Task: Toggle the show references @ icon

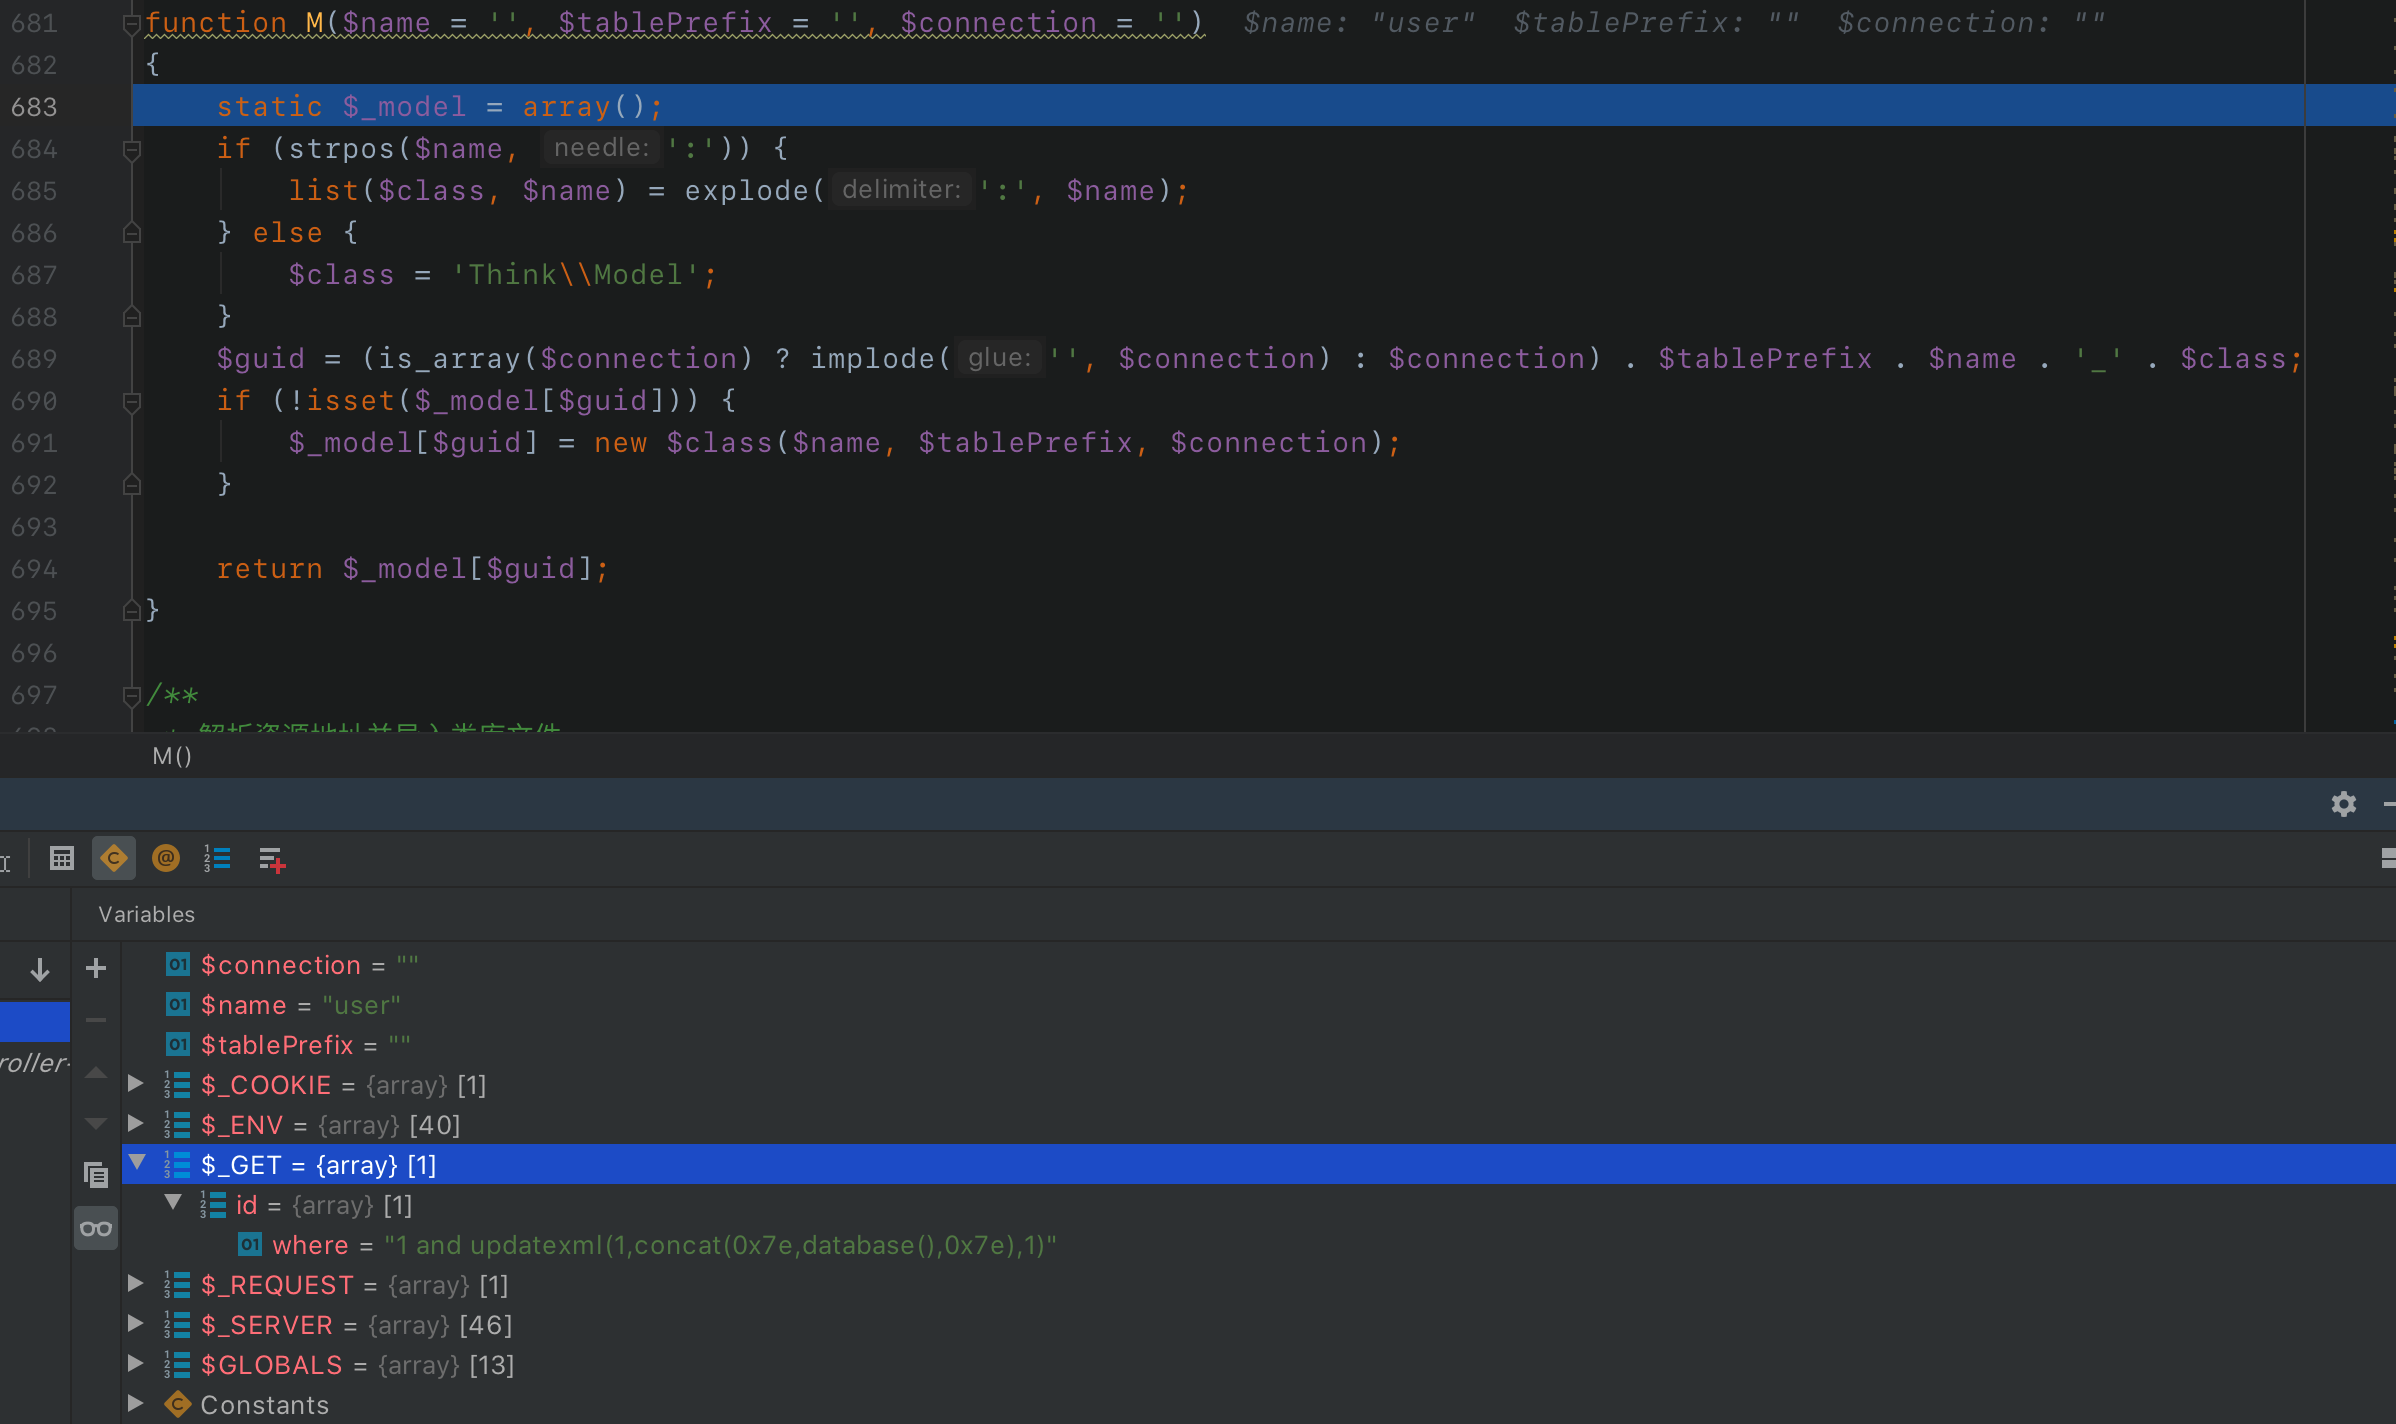Action: pos(166,858)
